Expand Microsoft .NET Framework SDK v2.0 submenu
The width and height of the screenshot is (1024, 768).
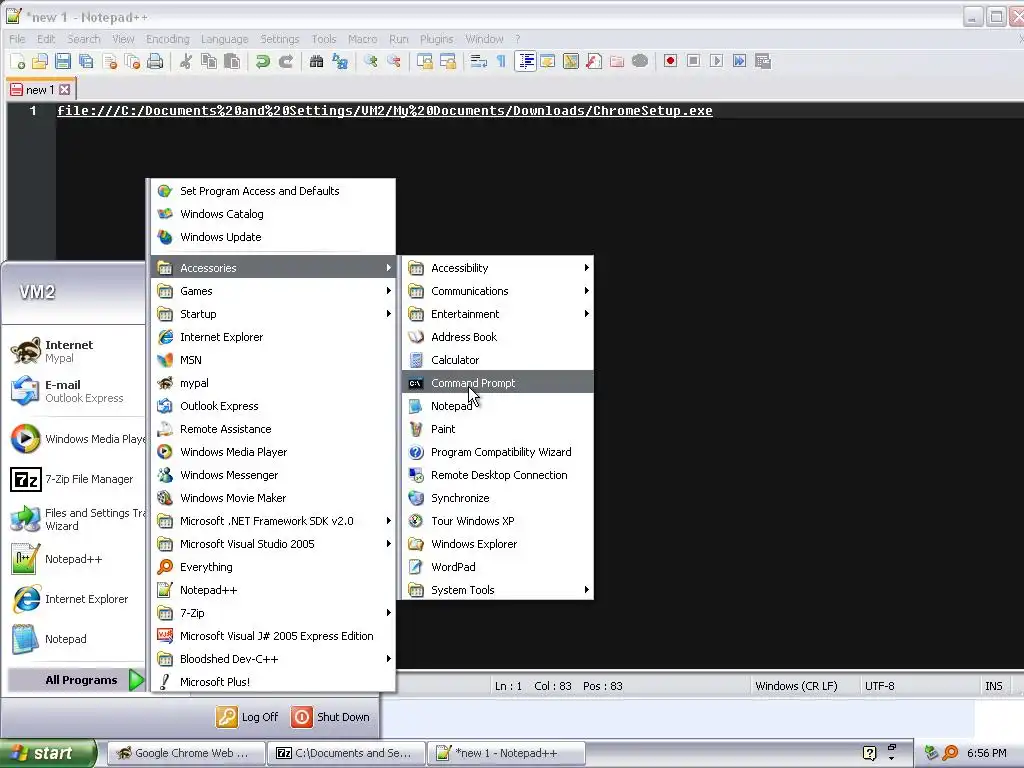(x=273, y=520)
